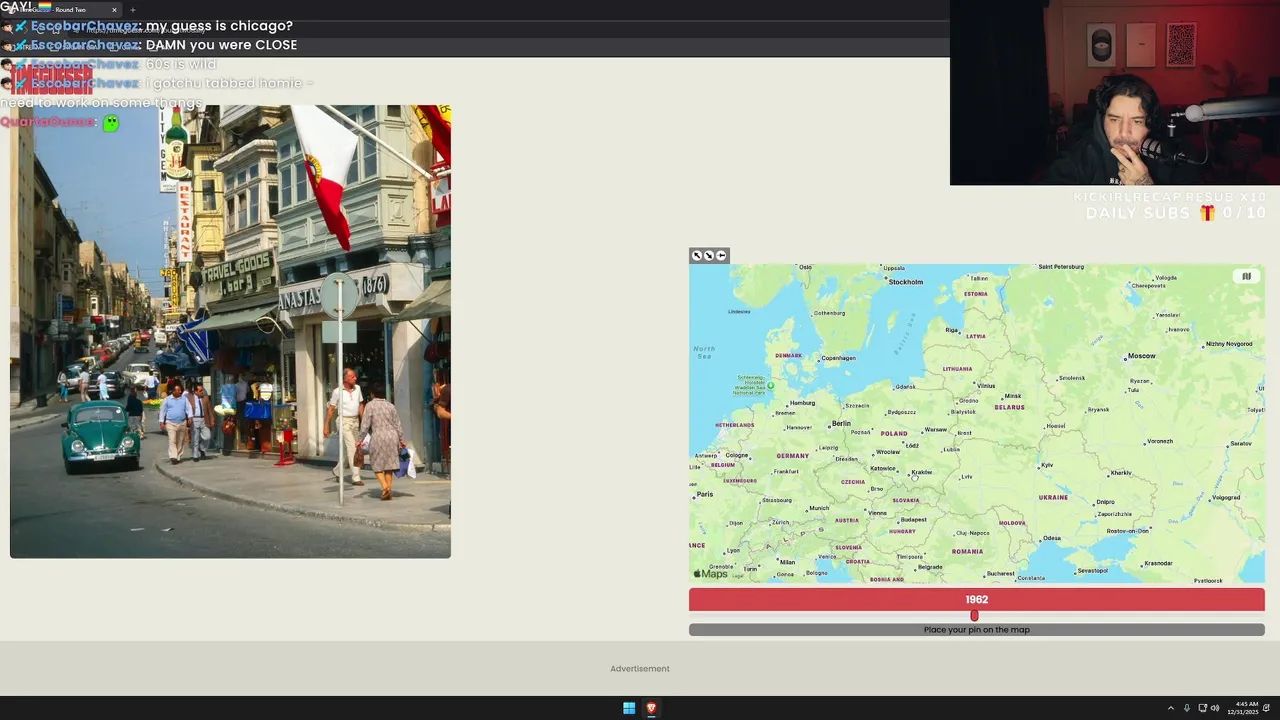Click Vienna on the map
1280x720 pixels.
pyautogui.click(x=877, y=513)
